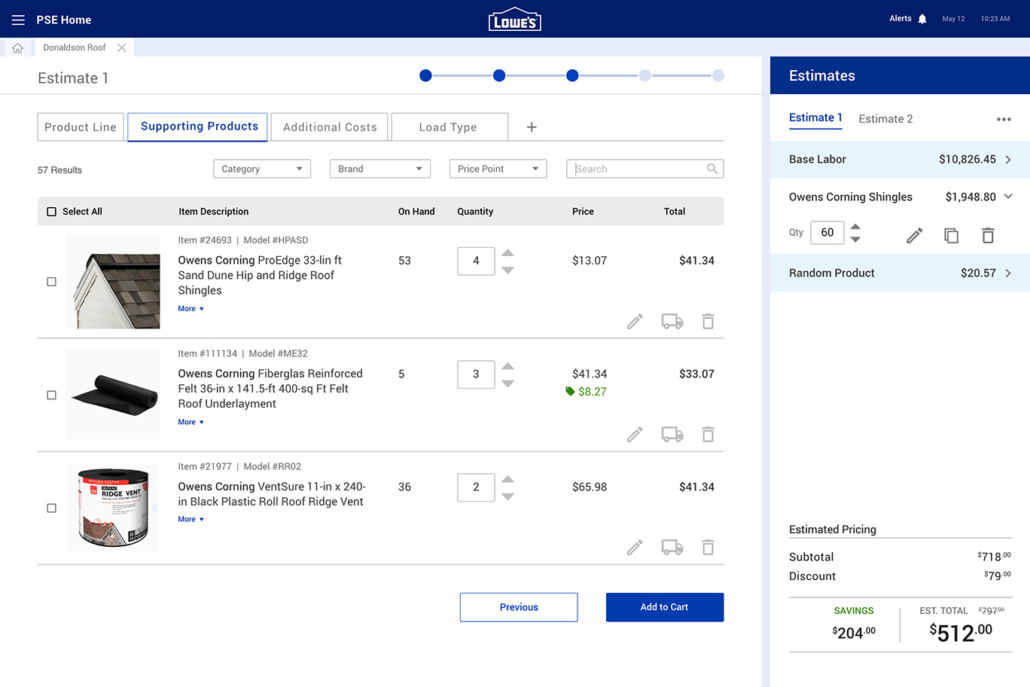1030x687 pixels.
Task: Click the Previous button
Action: click(x=519, y=608)
